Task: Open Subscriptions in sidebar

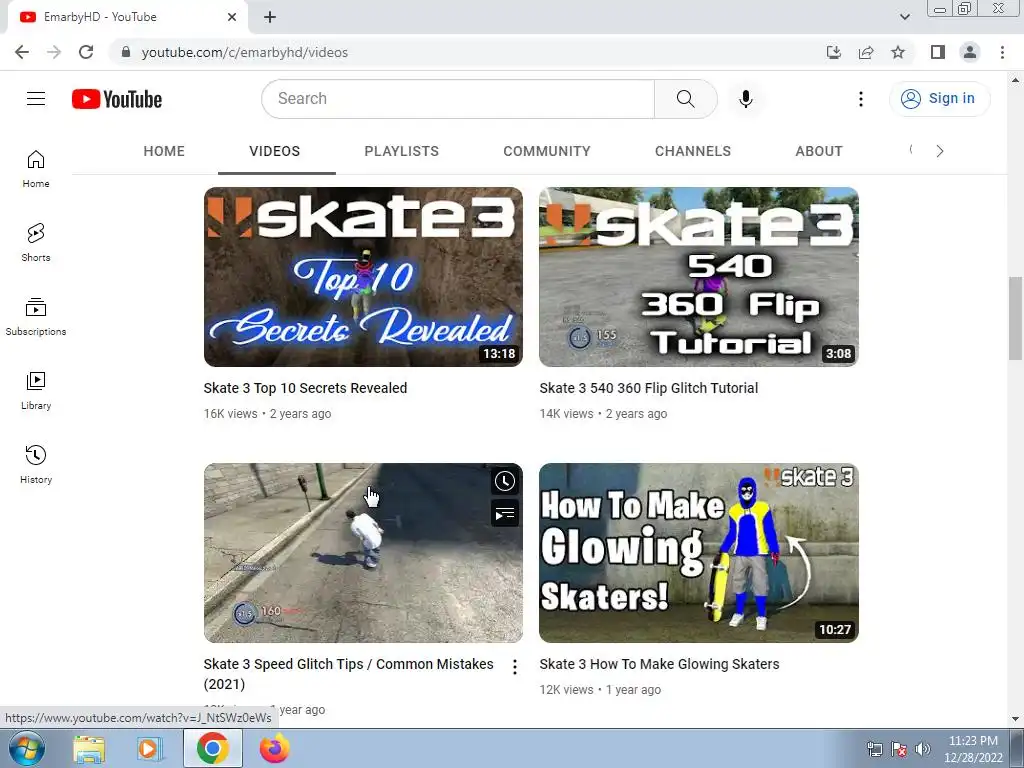Action: (x=36, y=317)
